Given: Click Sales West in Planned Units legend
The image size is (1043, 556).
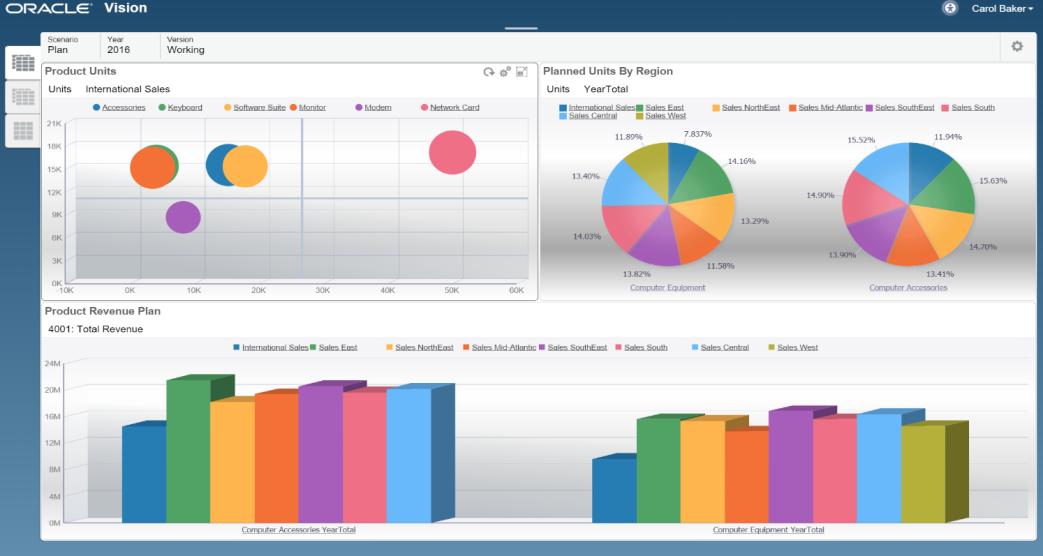Looking at the screenshot, I should click(666, 116).
